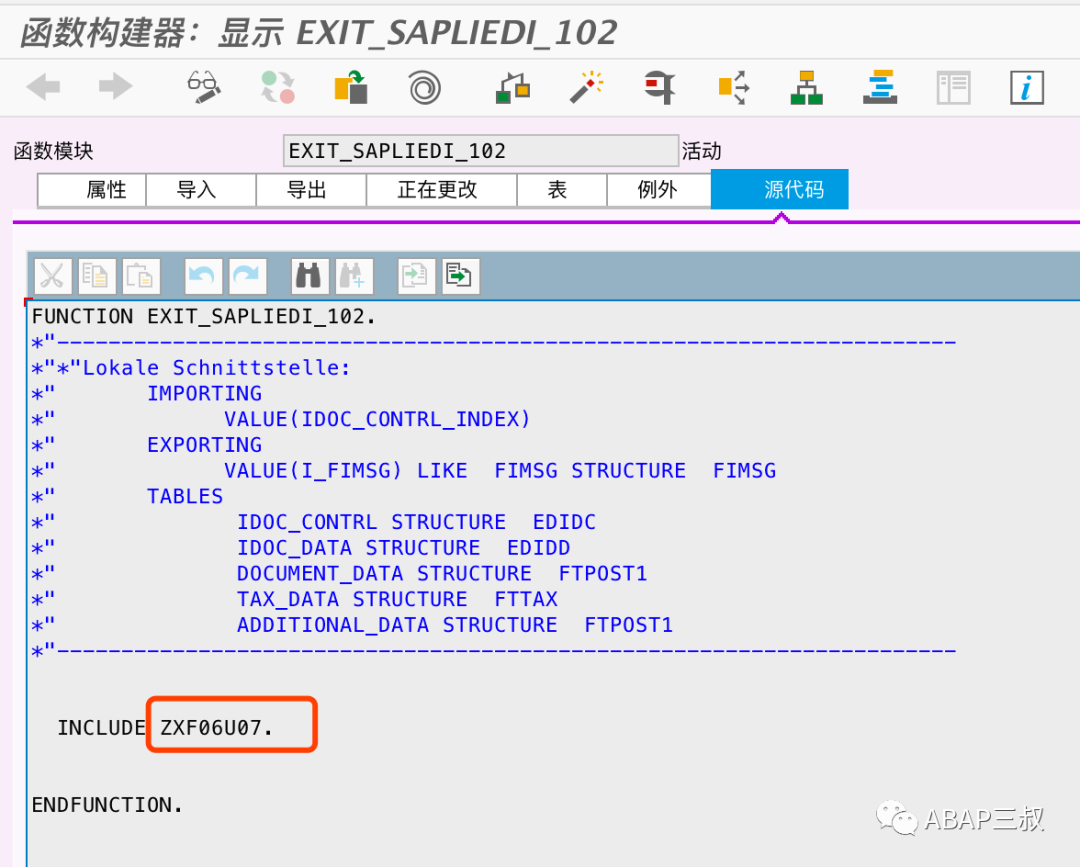The width and height of the screenshot is (1080, 867).
Task: Click the grayed Insert statement pattern icon
Action: (416, 277)
